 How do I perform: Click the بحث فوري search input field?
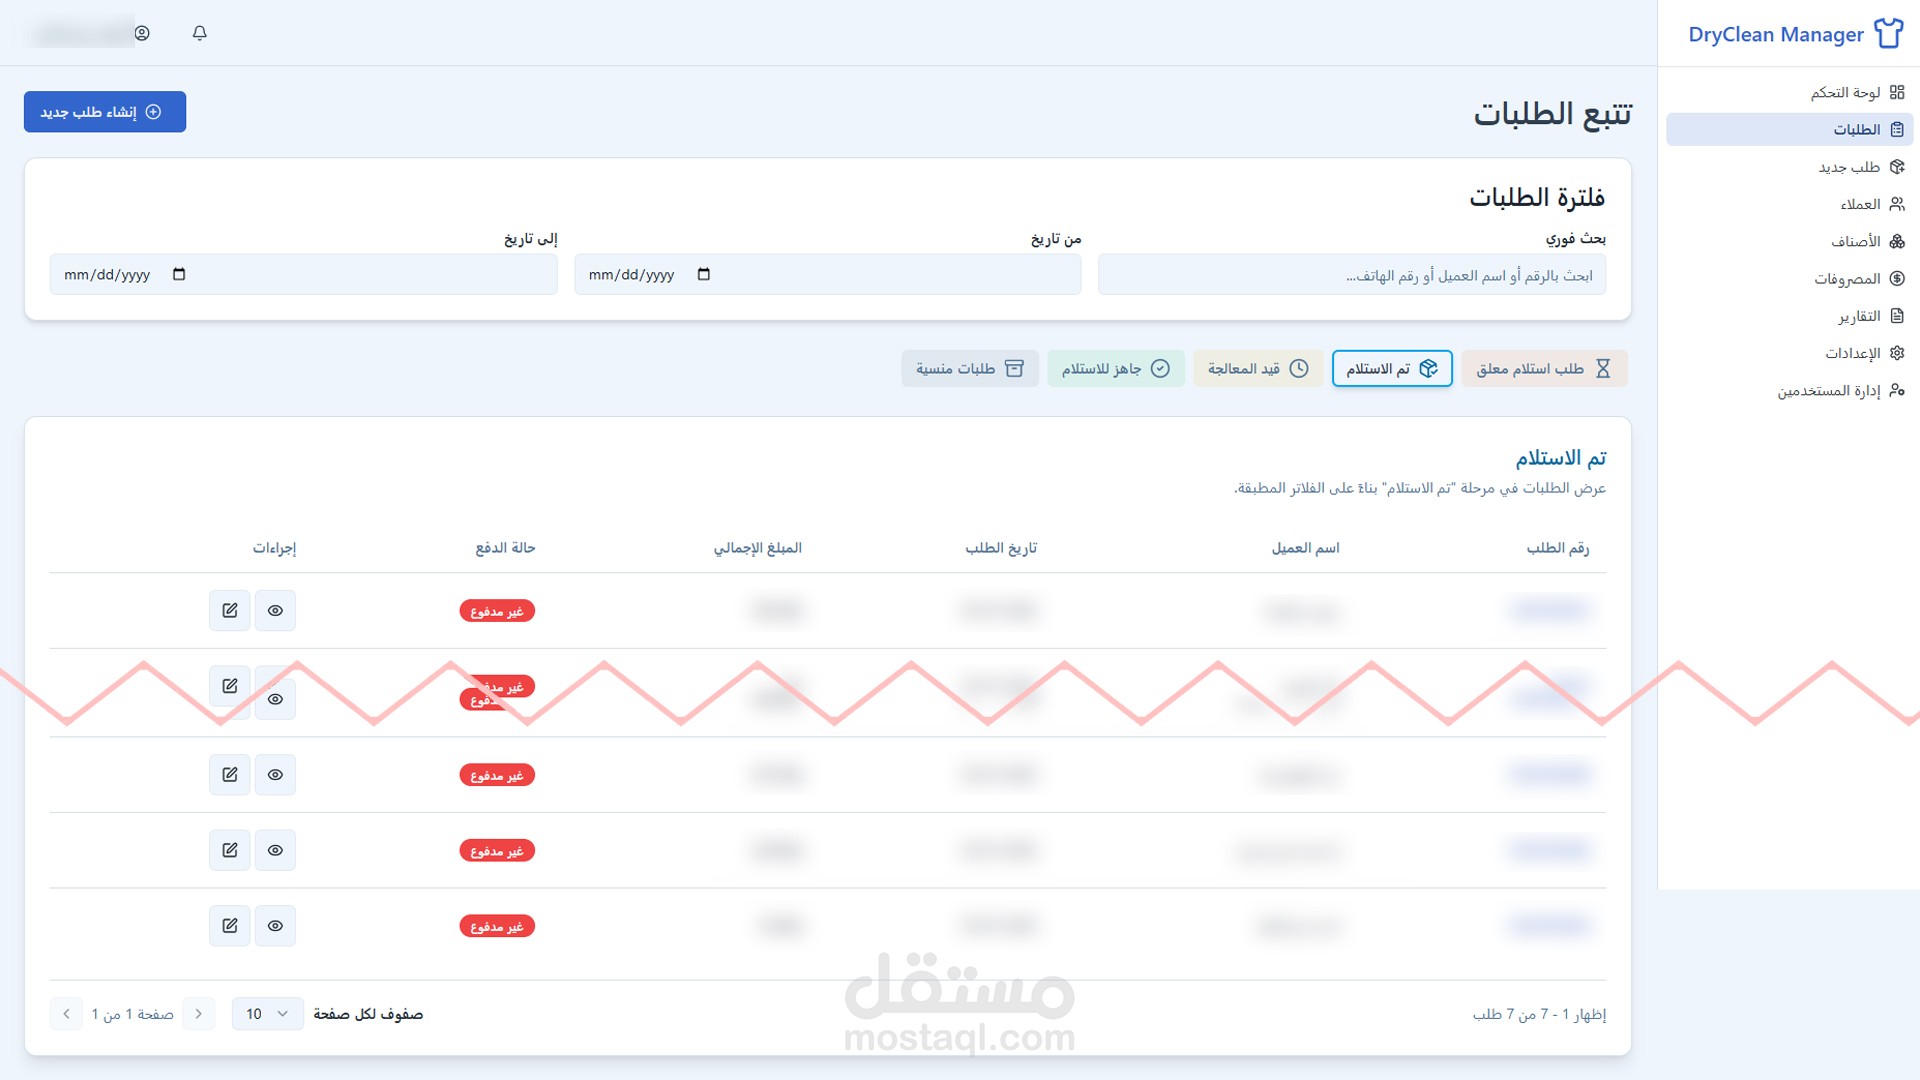click(1351, 275)
